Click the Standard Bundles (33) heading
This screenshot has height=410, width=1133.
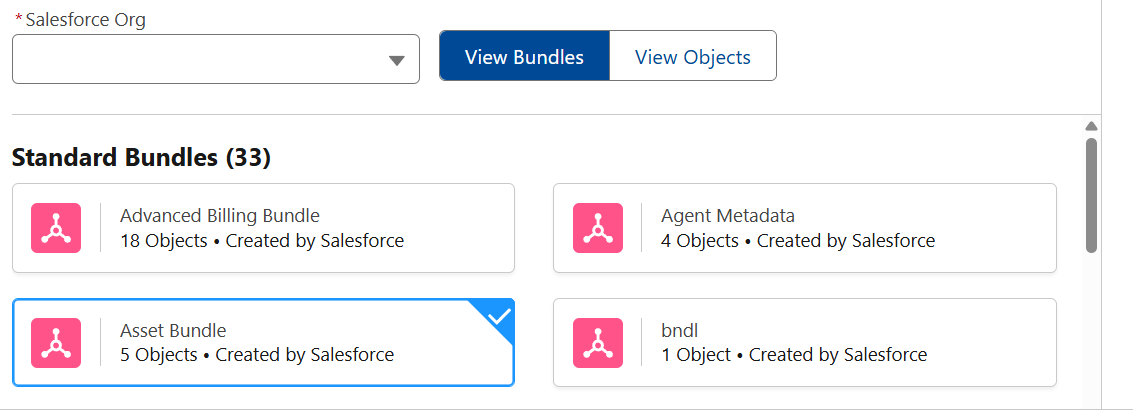141,157
